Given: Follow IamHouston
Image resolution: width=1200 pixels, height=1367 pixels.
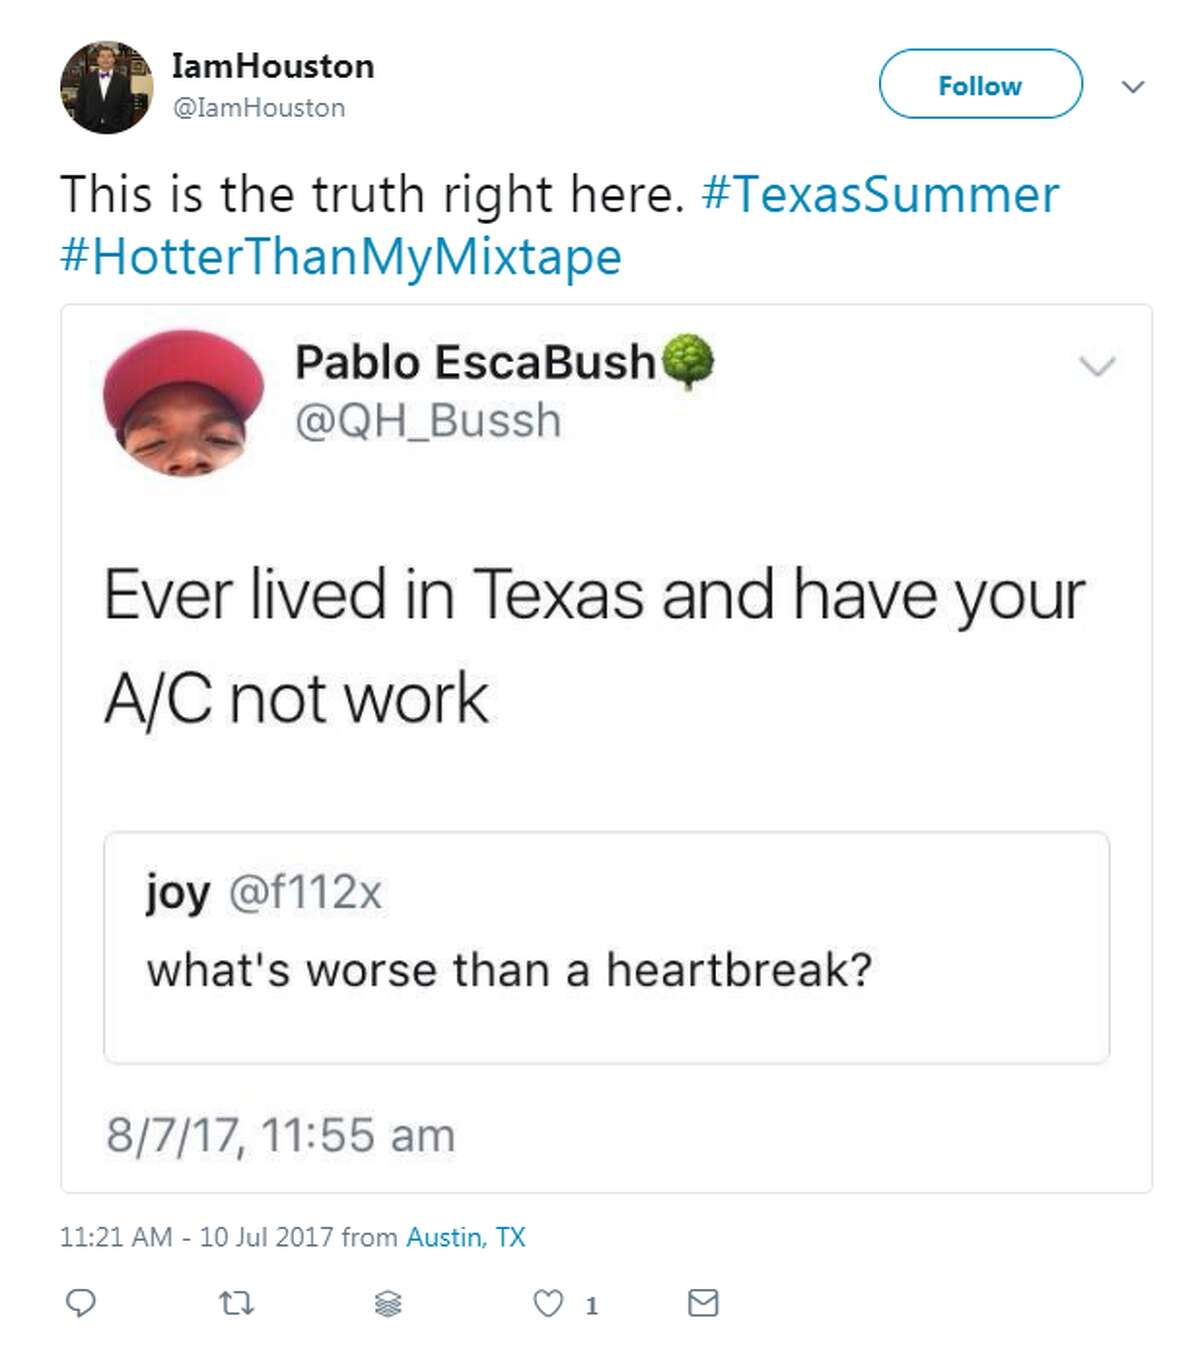Looking at the screenshot, I should coord(978,85).
